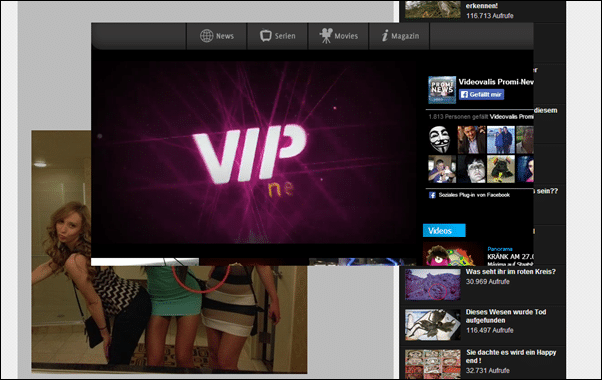Open the Panorama category link

tap(500, 249)
